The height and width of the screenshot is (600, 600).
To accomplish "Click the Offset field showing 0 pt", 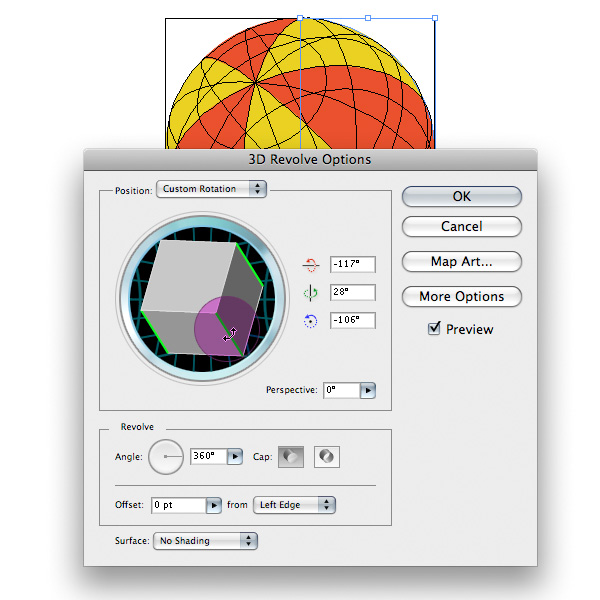I will pyautogui.click(x=179, y=505).
